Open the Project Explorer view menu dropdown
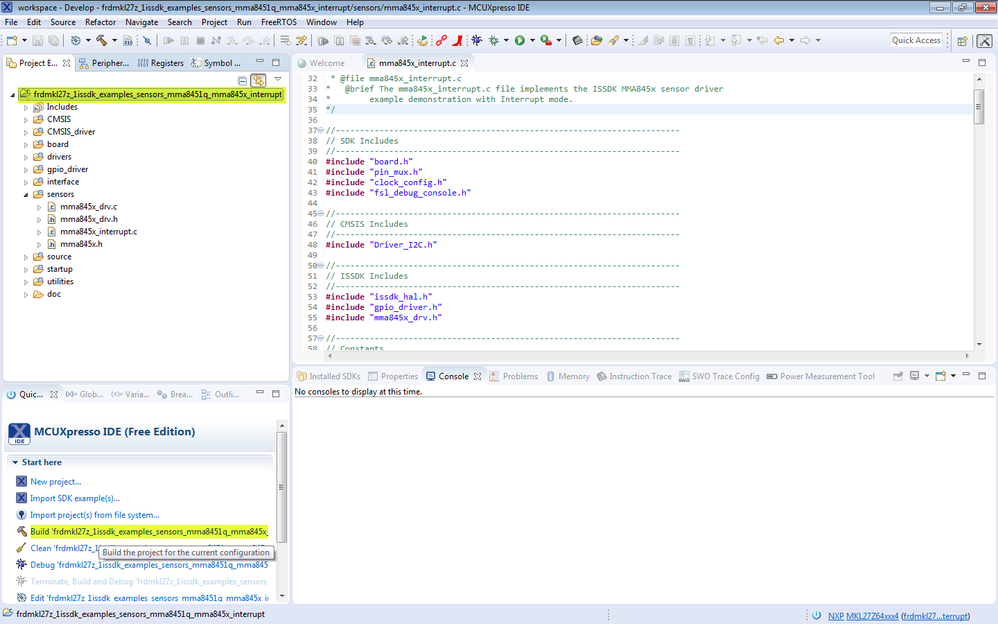 (x=278, y=80)
